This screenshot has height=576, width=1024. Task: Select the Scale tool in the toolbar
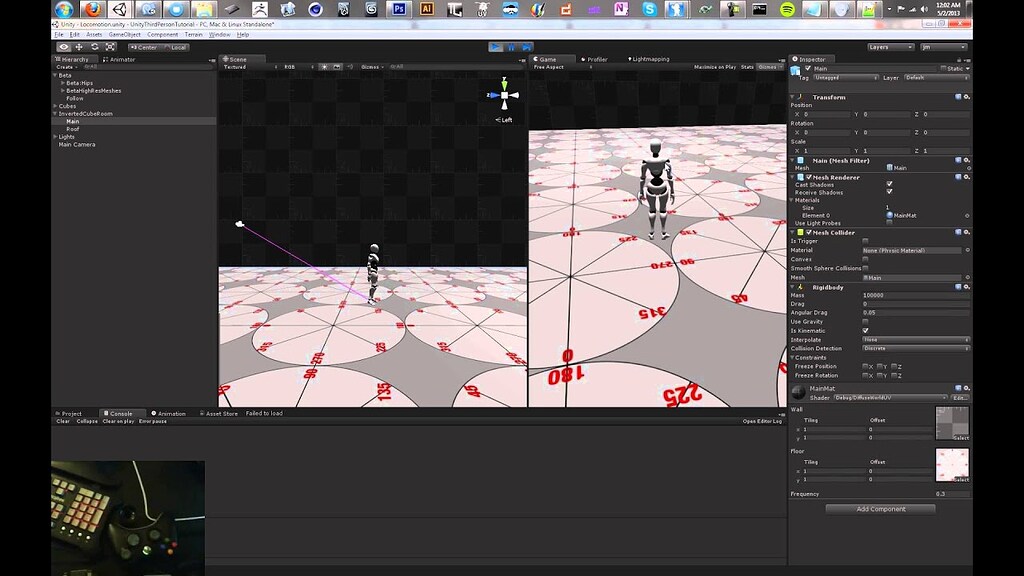tap(112, 47)
